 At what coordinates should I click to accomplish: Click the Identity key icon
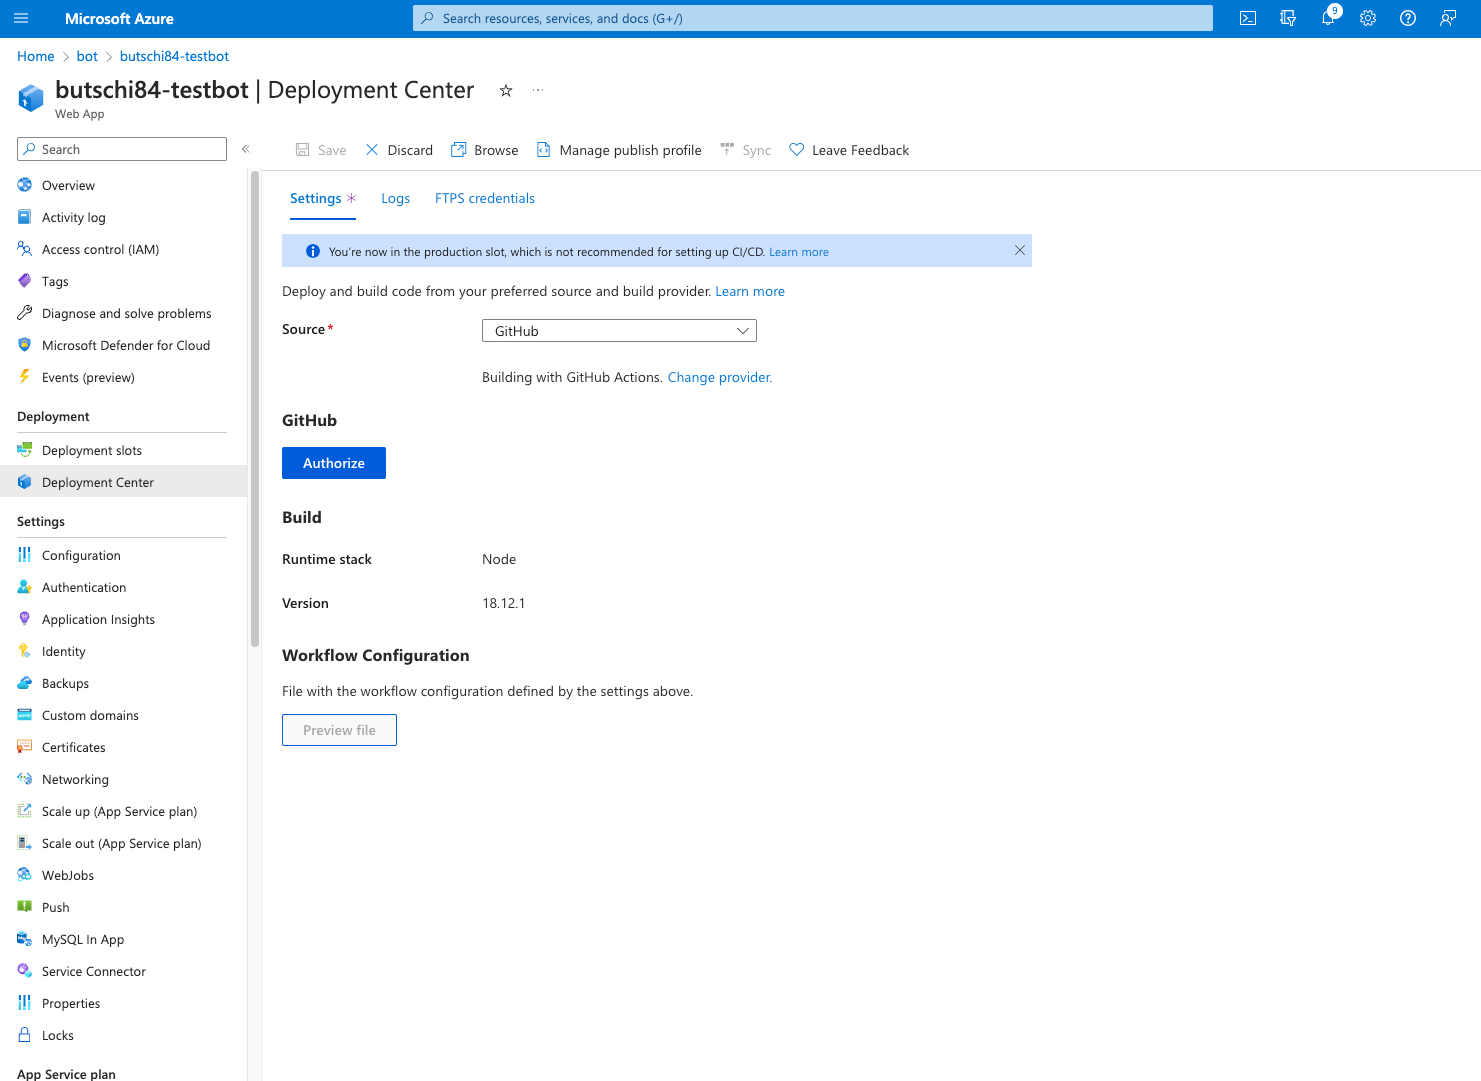(25, 651)
